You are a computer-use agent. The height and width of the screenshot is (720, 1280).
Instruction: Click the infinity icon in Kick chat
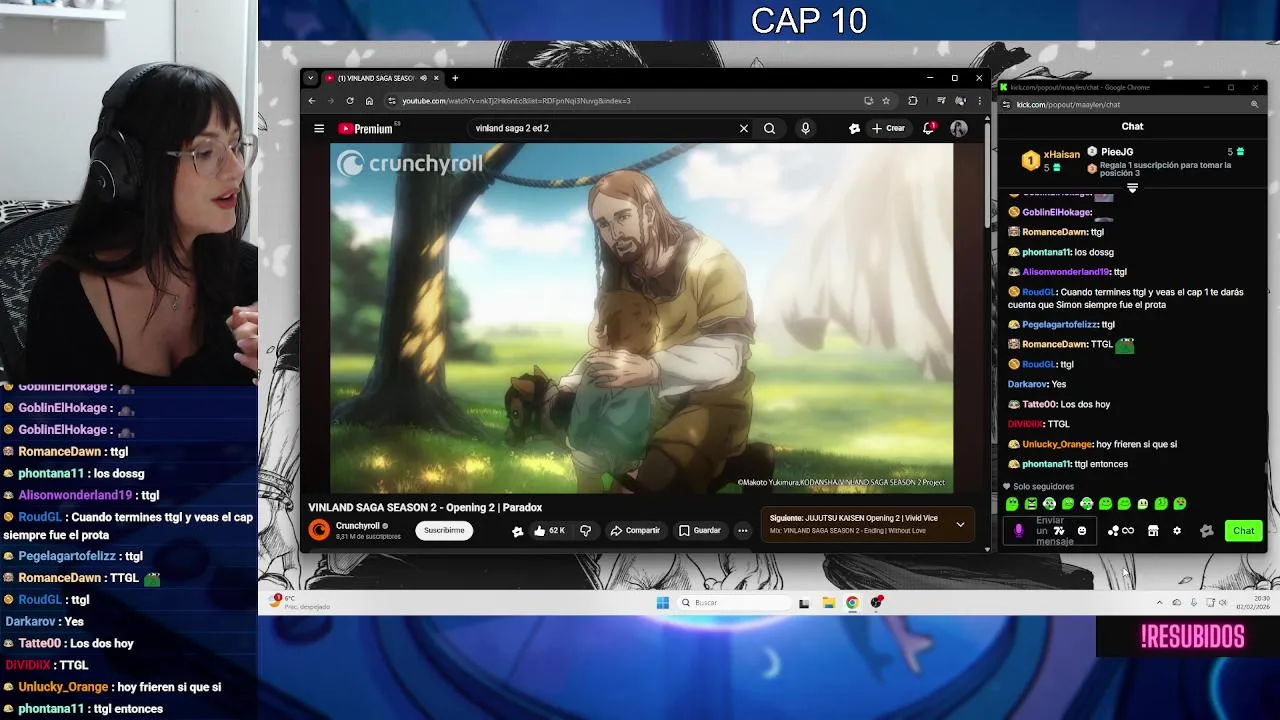pos(1128,531)
